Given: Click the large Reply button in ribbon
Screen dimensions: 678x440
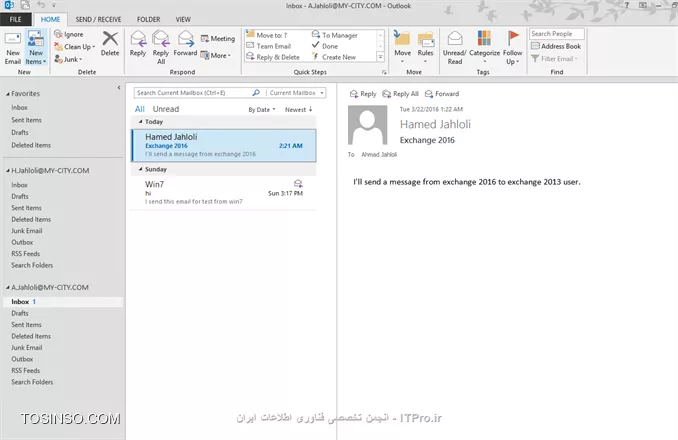Looking at the screenshot, I should coord(138,44).
